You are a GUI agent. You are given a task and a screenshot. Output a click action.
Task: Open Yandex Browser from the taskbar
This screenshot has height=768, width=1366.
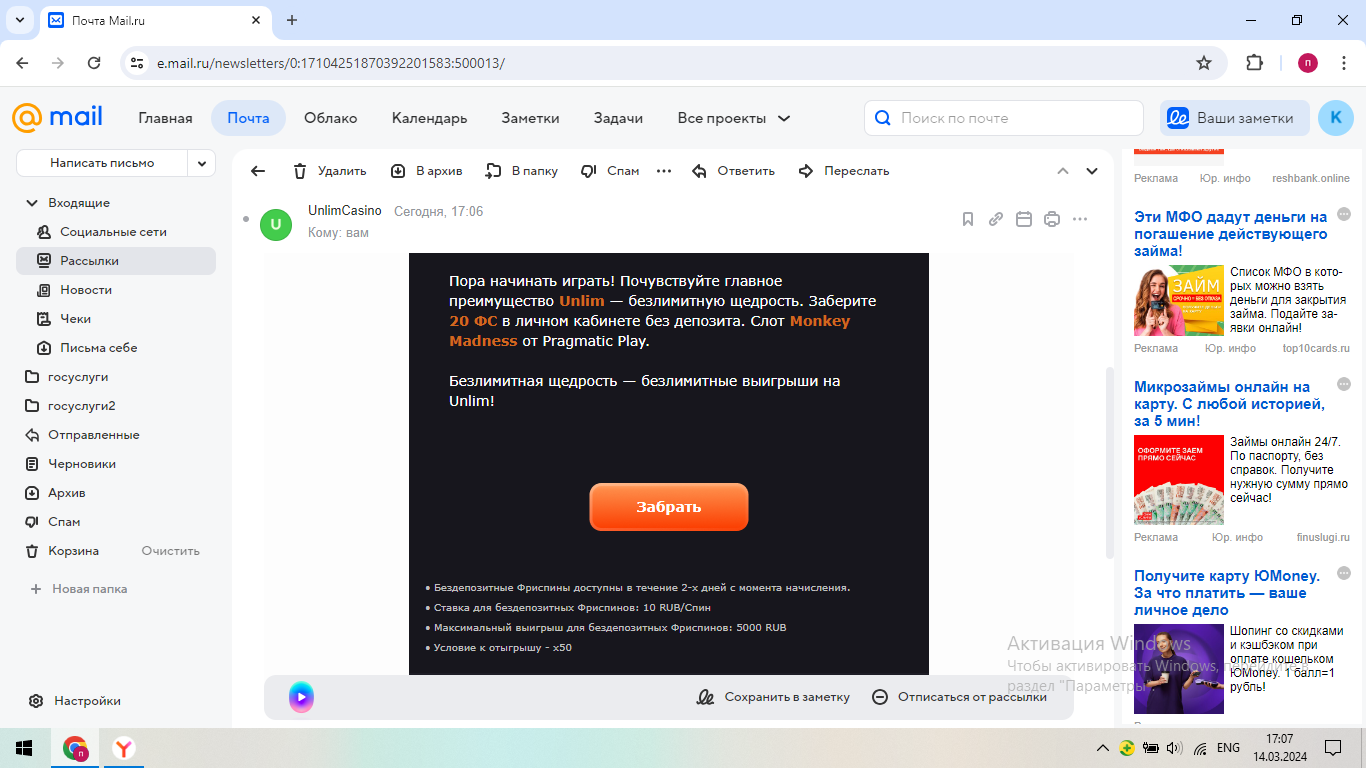point(123,748)
